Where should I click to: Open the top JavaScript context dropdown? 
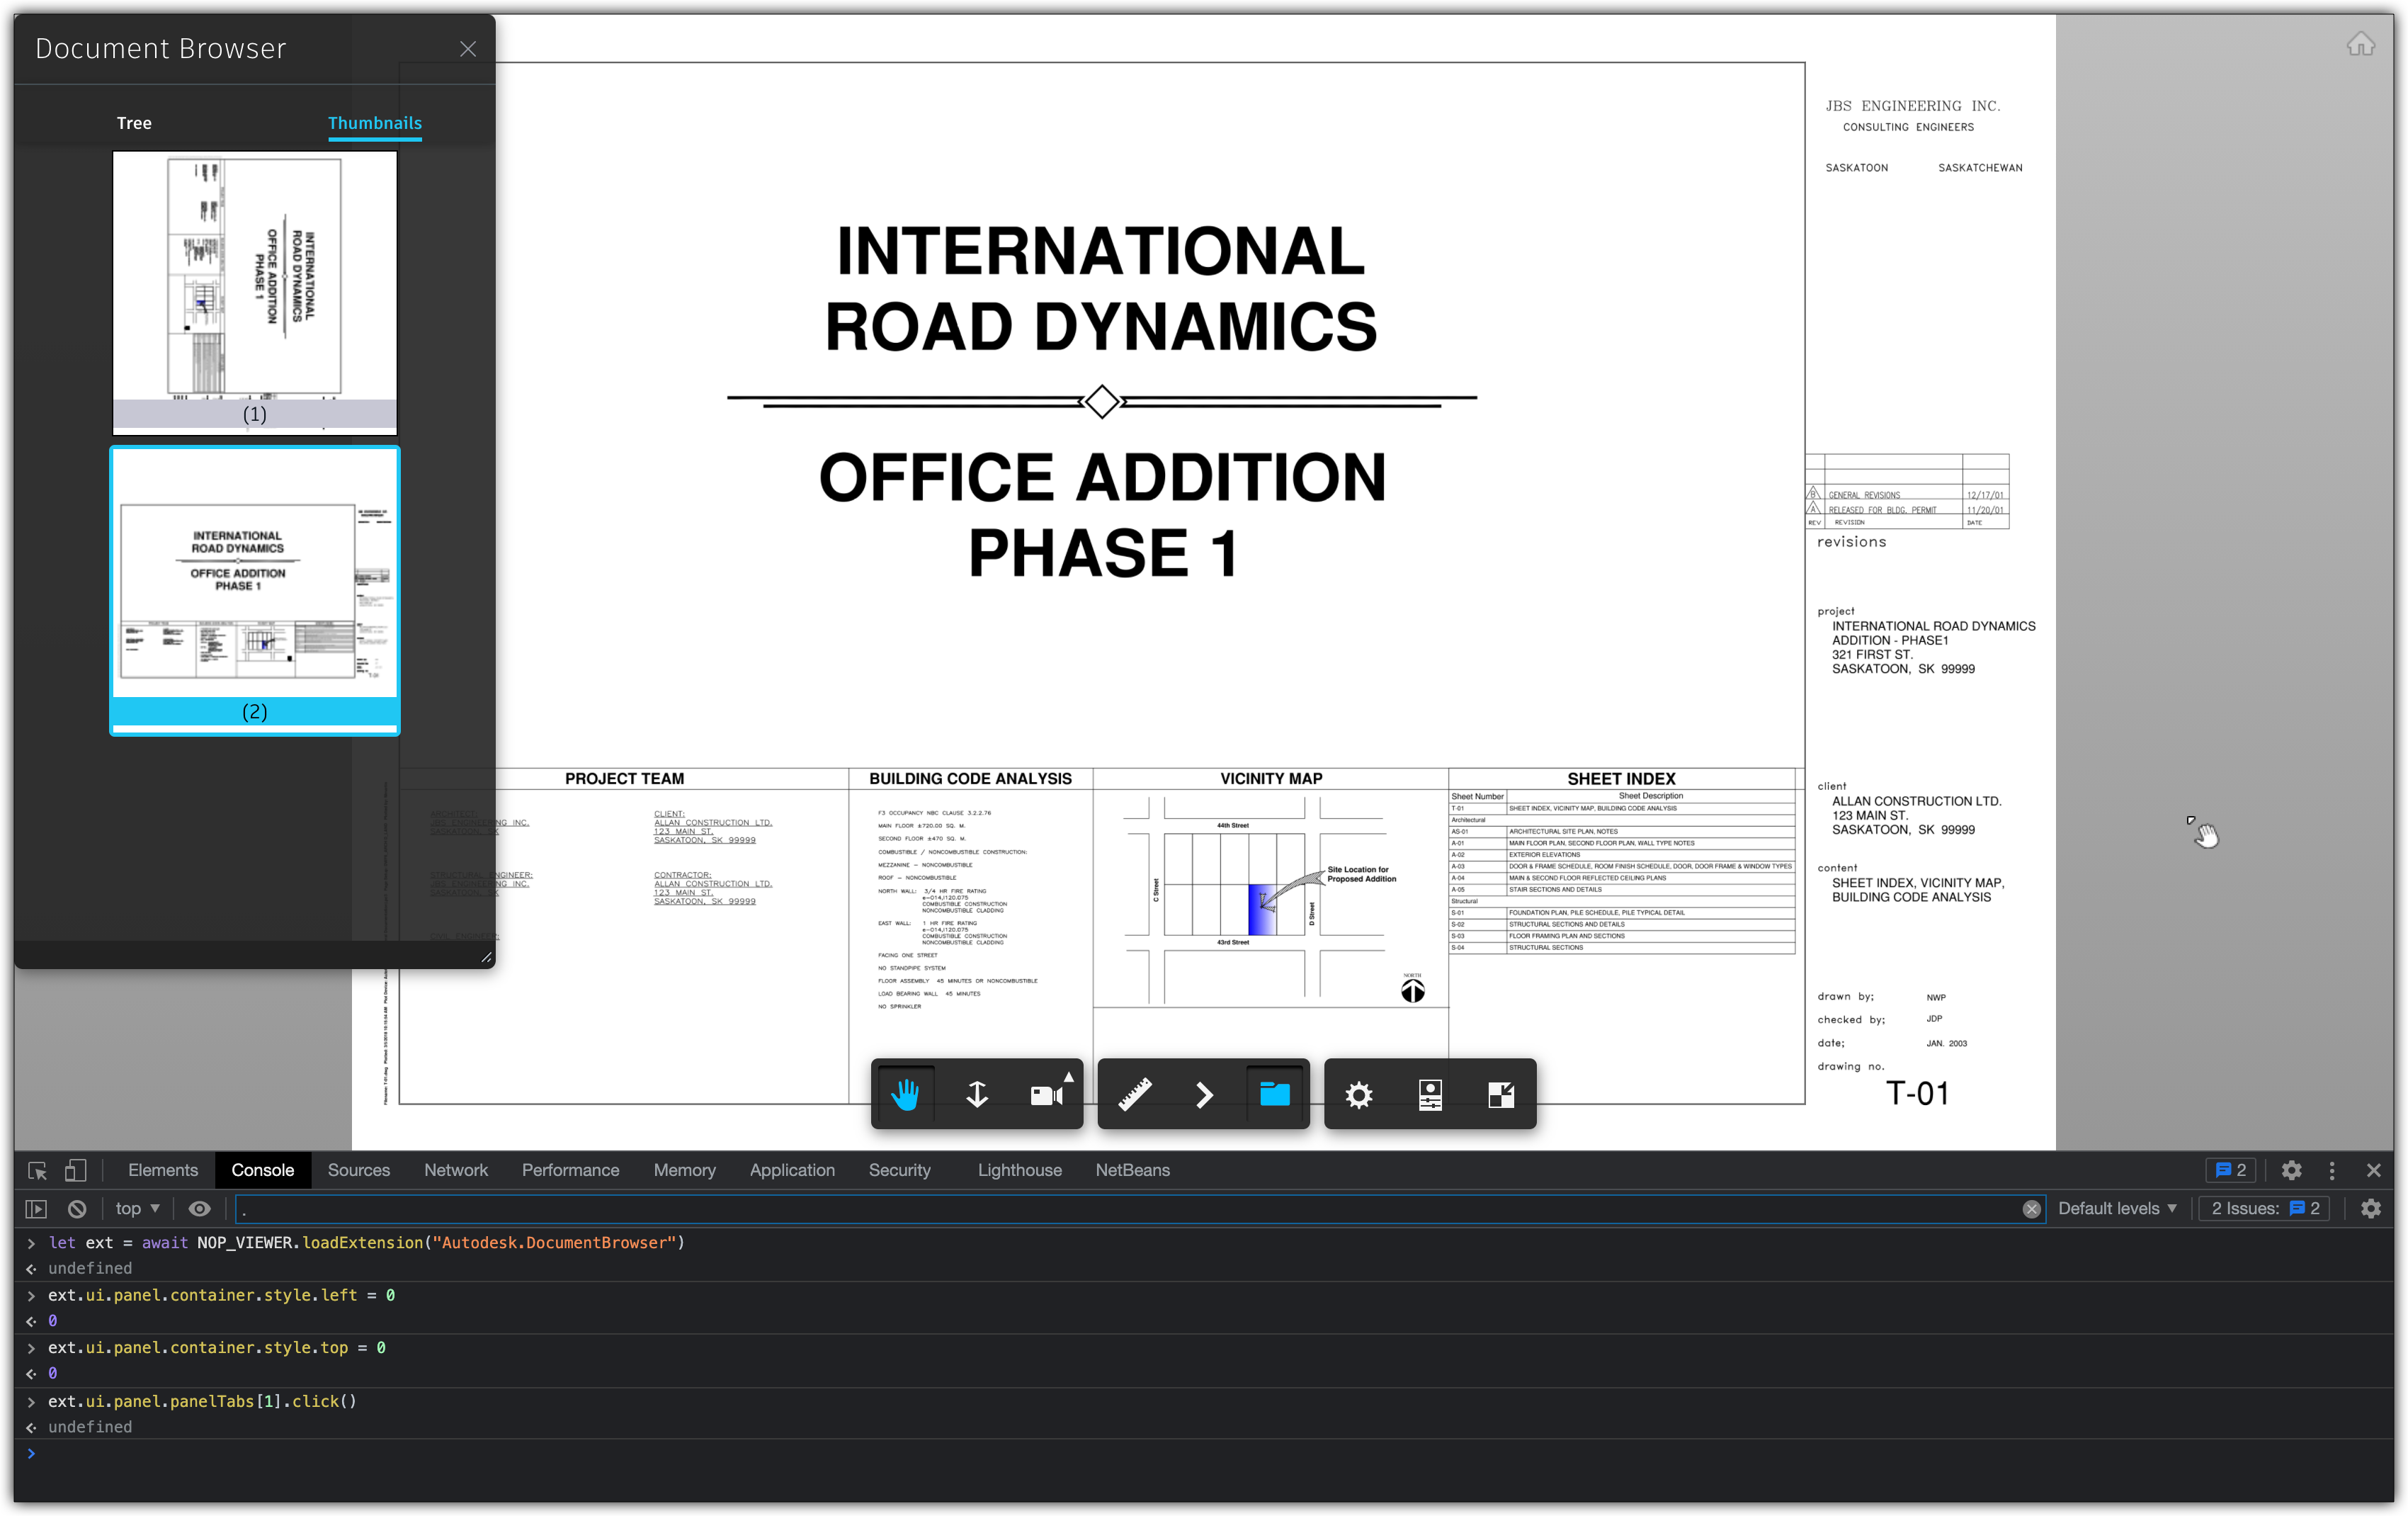point(137,1209)
